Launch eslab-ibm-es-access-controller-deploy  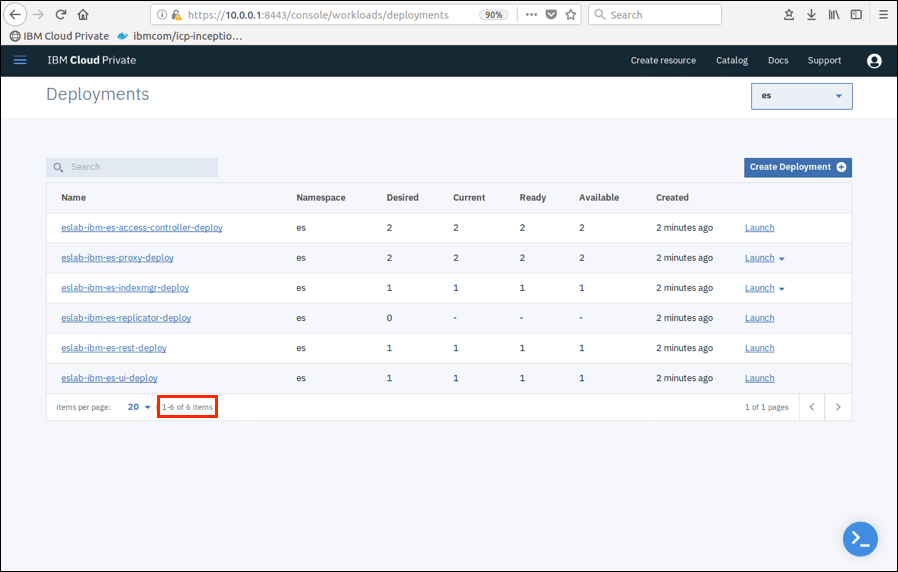[x=759, y=227]
